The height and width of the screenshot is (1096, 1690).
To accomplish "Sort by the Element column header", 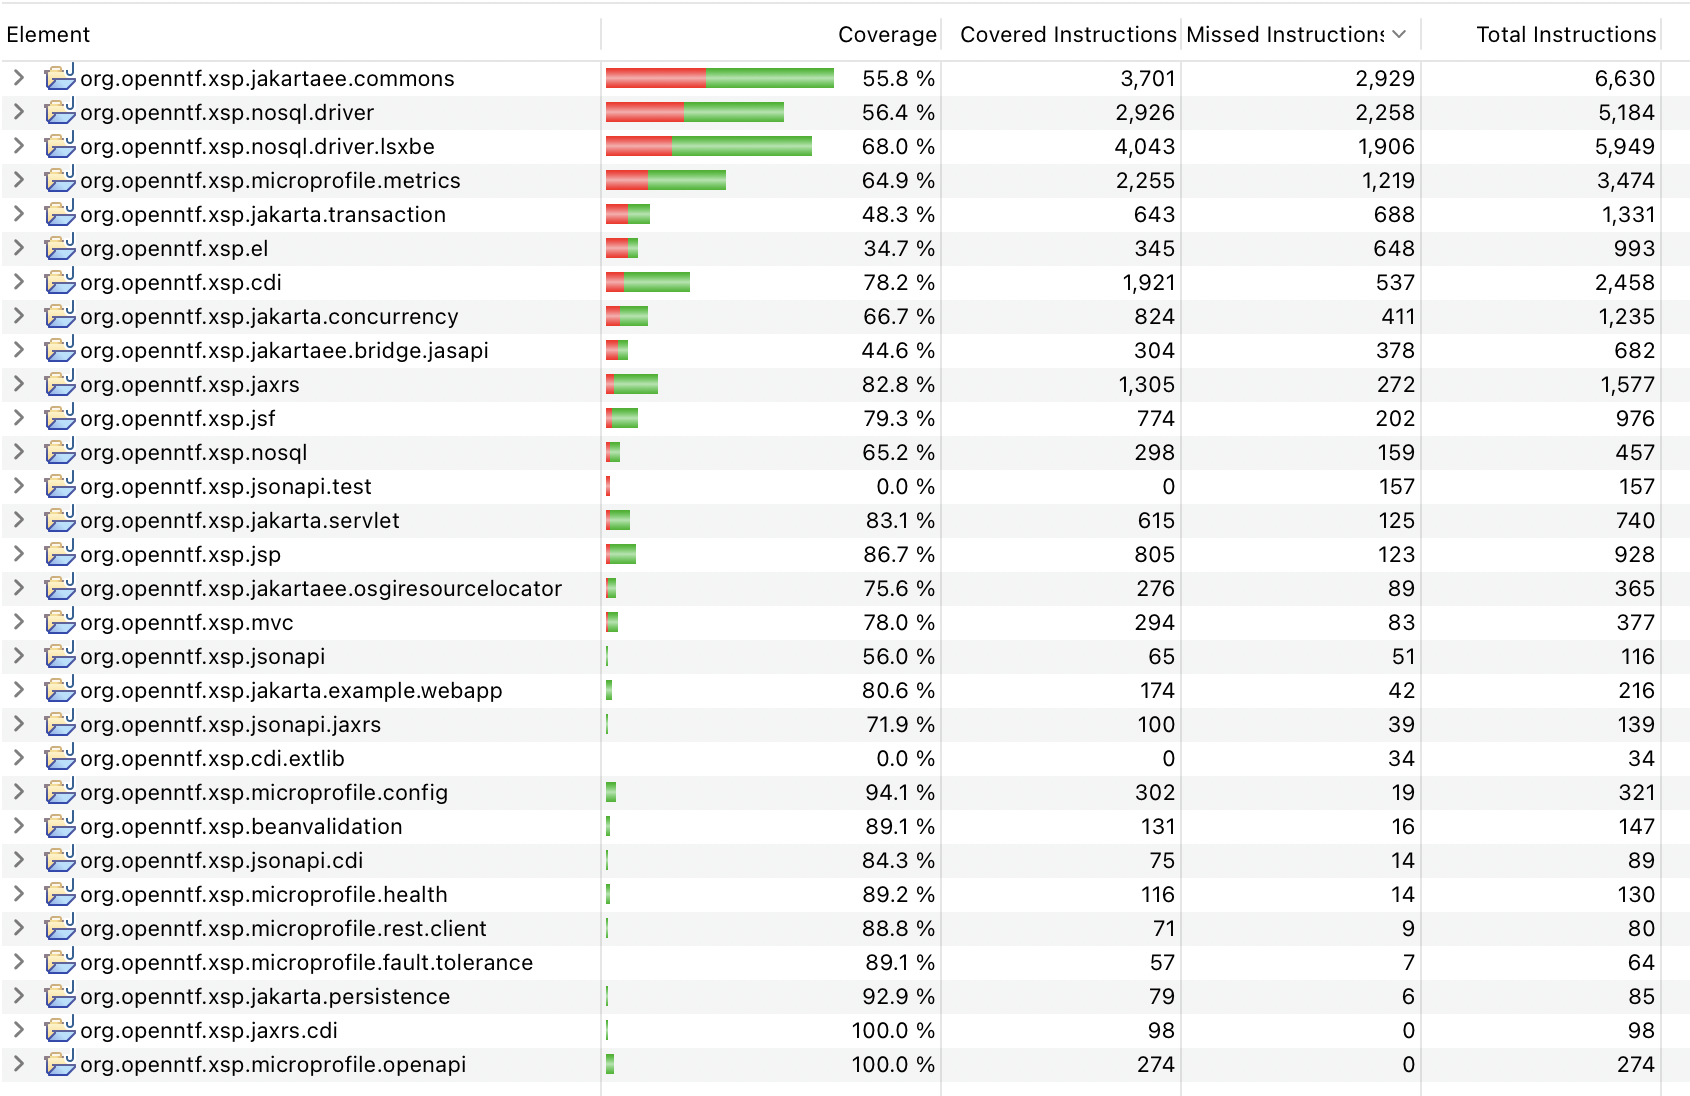I will 48,34.
